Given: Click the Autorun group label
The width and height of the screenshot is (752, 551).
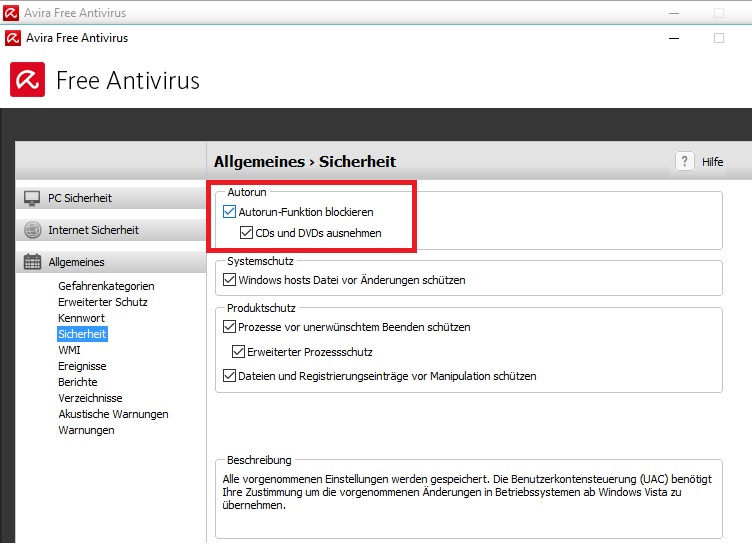Looking at the screenshot, I should [x=247, y=192].
